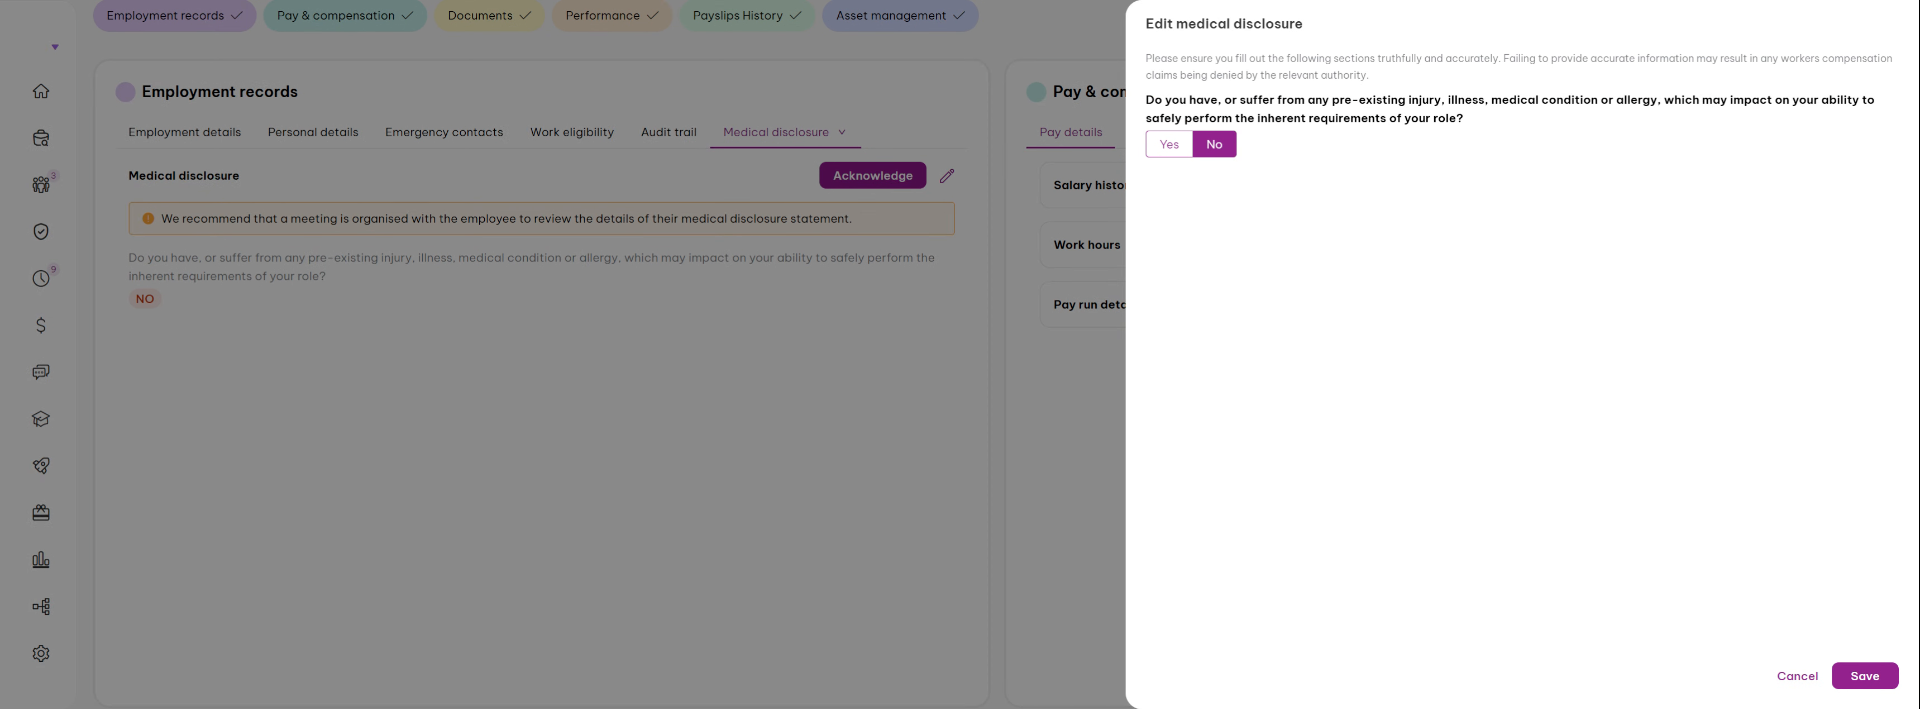The image size is (1920, 709).
Task: Select No for pre-existing condition
Action: (1214, 144)
